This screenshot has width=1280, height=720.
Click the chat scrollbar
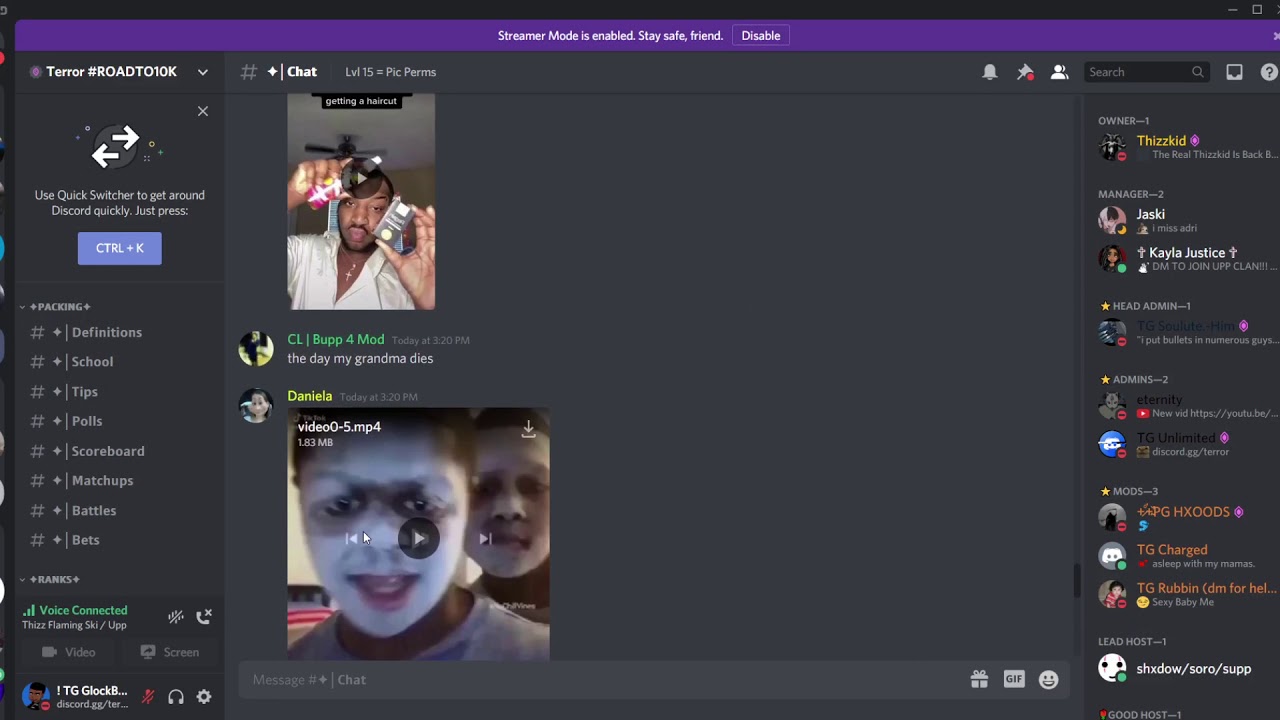point(1076,581)
